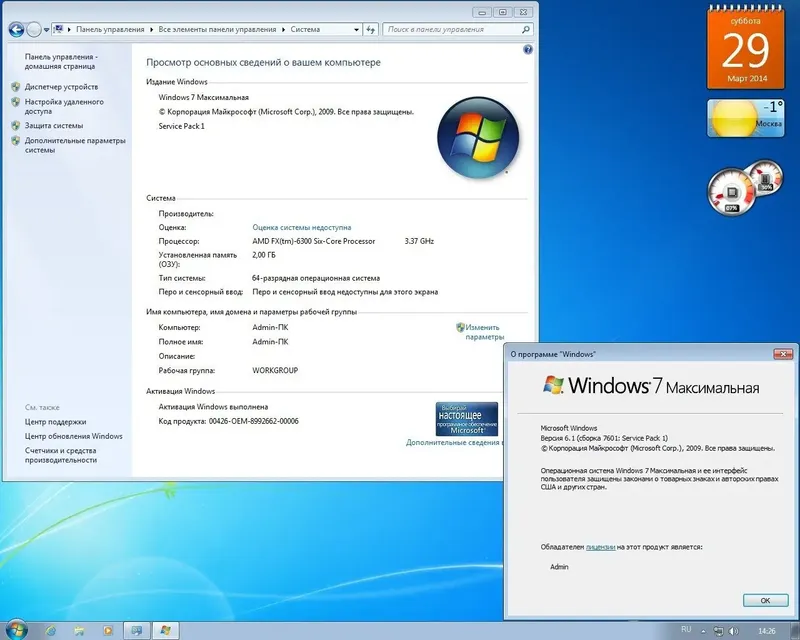Expand arrow after Панель управления breadcrumb
Viewport: 800px width, 640px height.
pyautogui.click(x=152, y=30)
